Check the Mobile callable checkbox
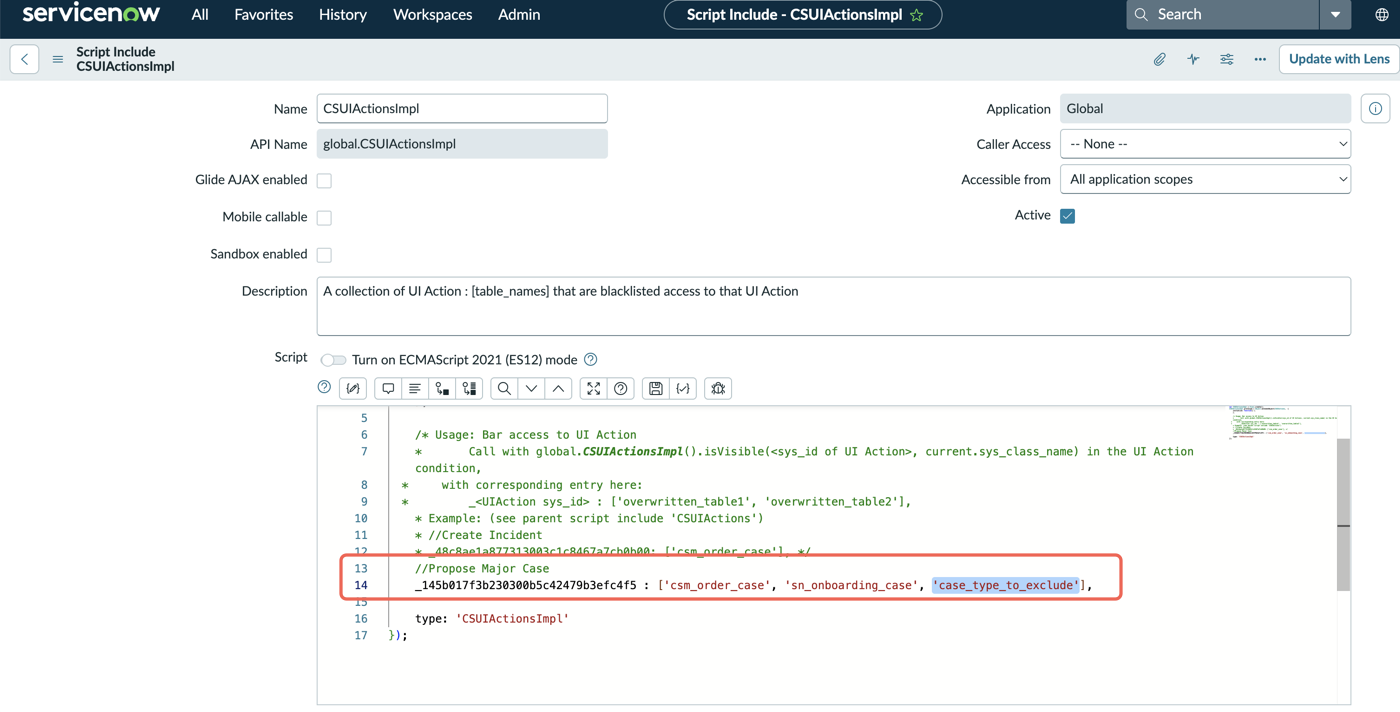Viewport: 1400px width, 712px height. coord(324,217)
